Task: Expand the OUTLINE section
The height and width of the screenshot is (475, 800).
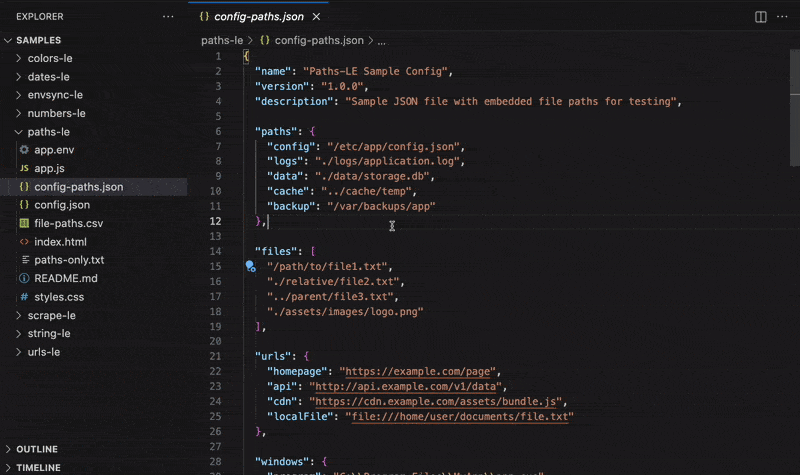Action: [8, 449]
